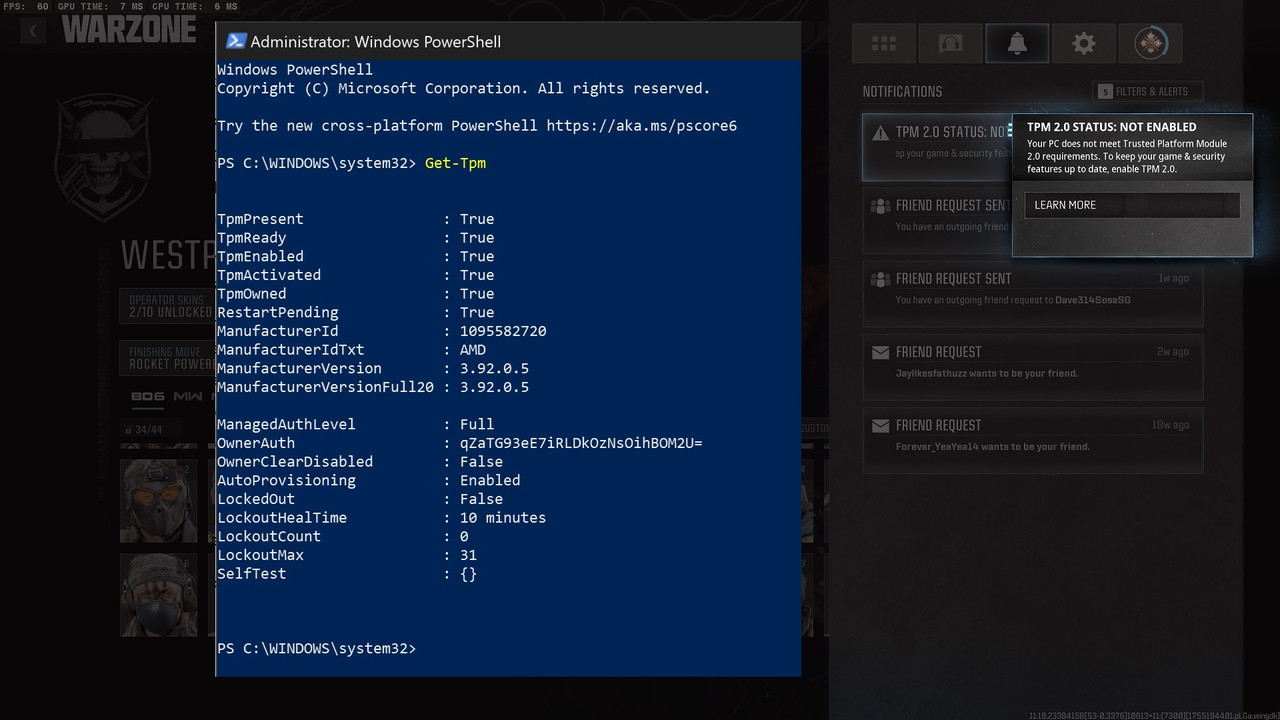Image resolution: width=1280 pixels, height=720 pixels.
Task: Open friend request from Jaylikesfathuzz
Action: click(x=1033, y=365)
